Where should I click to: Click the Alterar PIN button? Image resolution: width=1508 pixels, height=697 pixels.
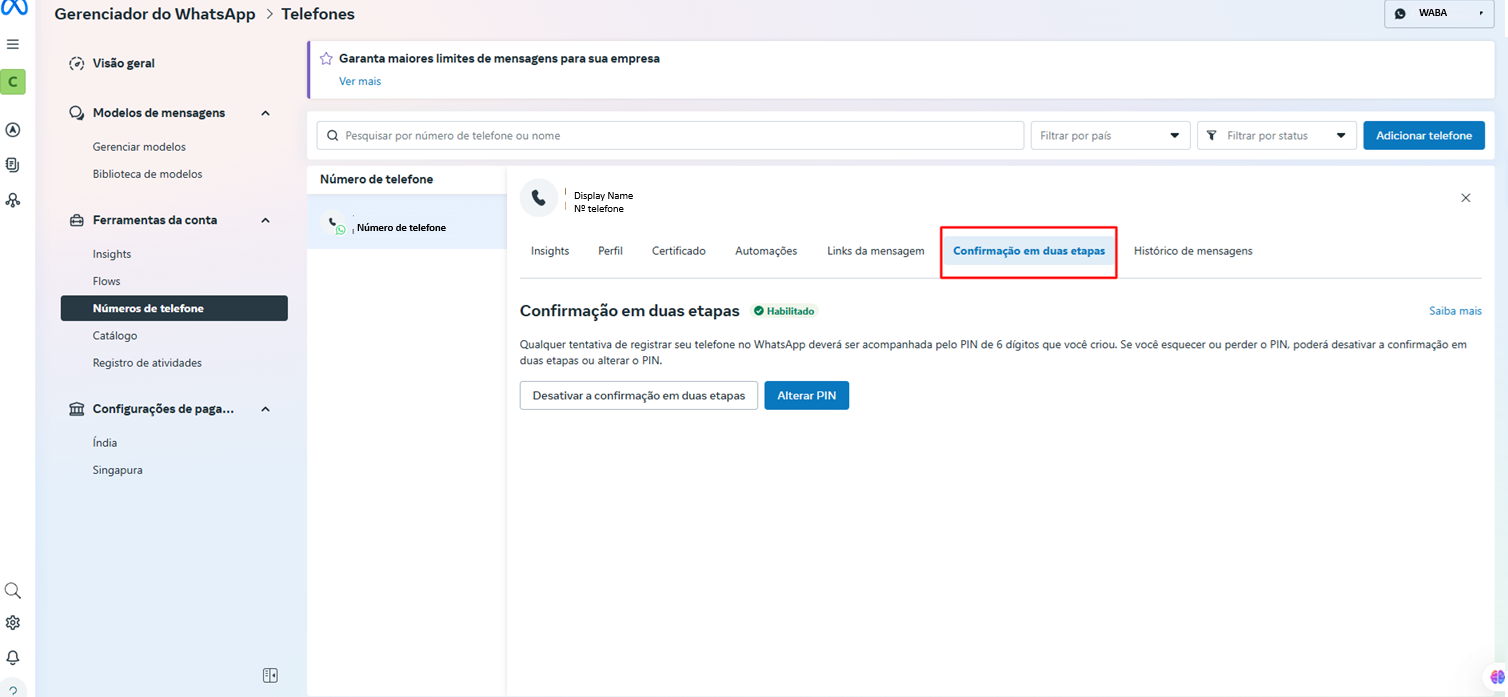click(806, 396)
